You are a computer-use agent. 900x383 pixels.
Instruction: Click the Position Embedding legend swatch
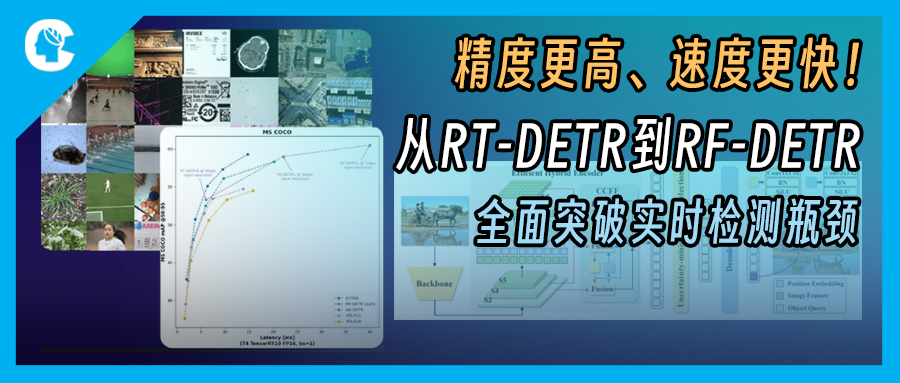[x=779, y=284]
